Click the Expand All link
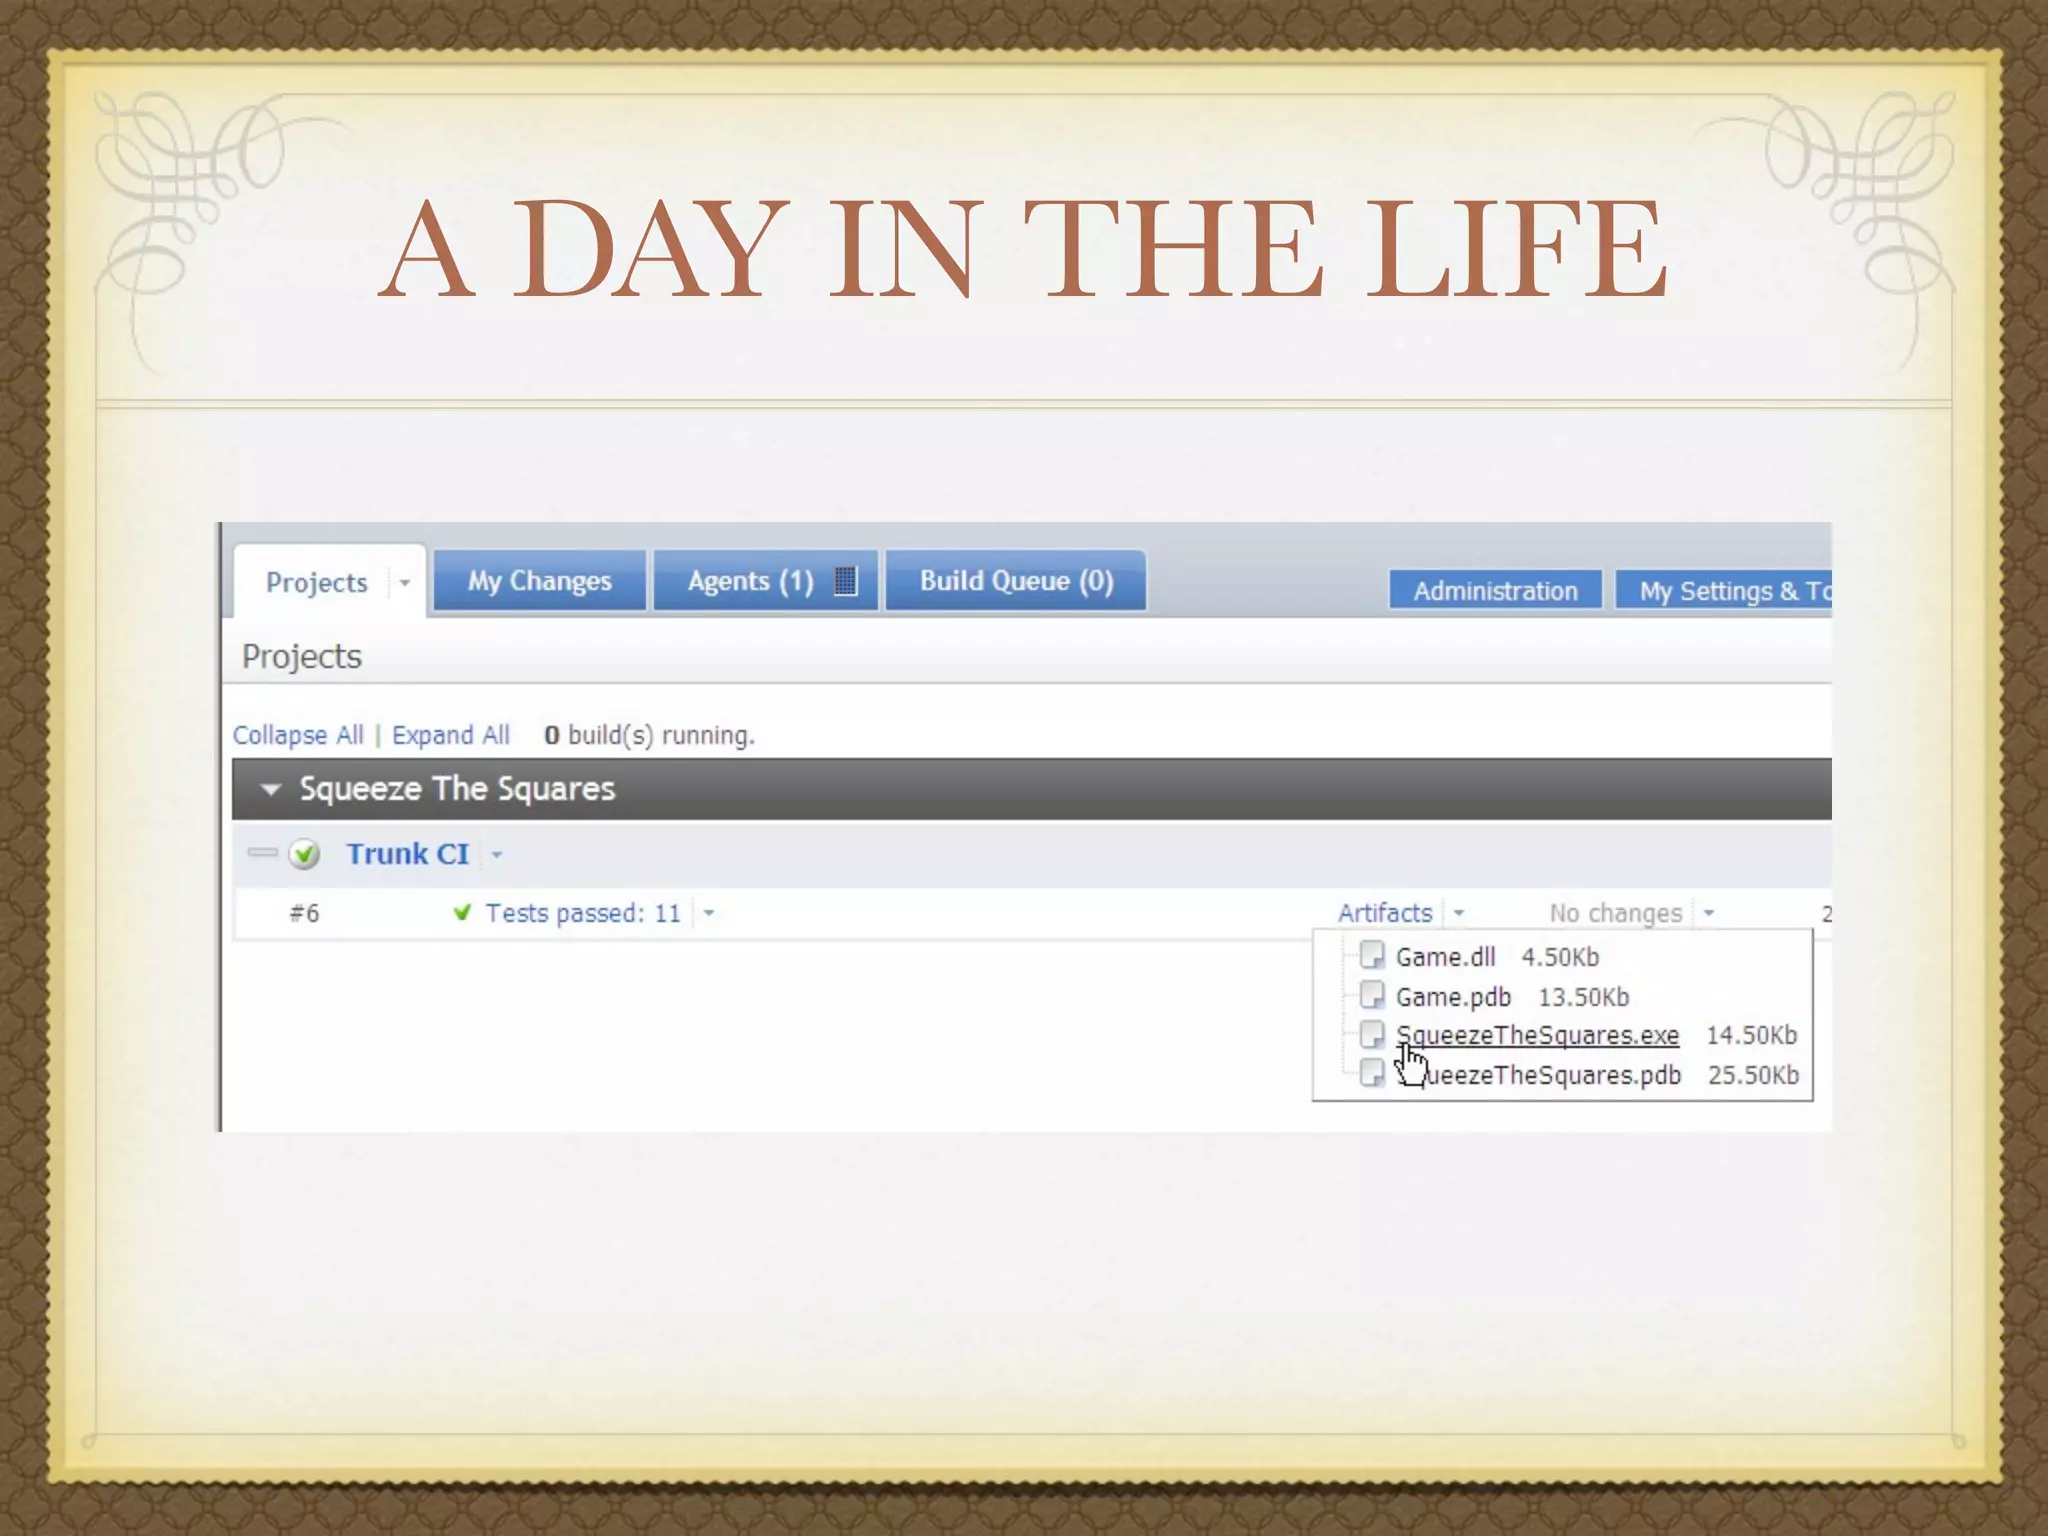The width and height of the screenshot is (2048, 1536). (x=450, y=735)
